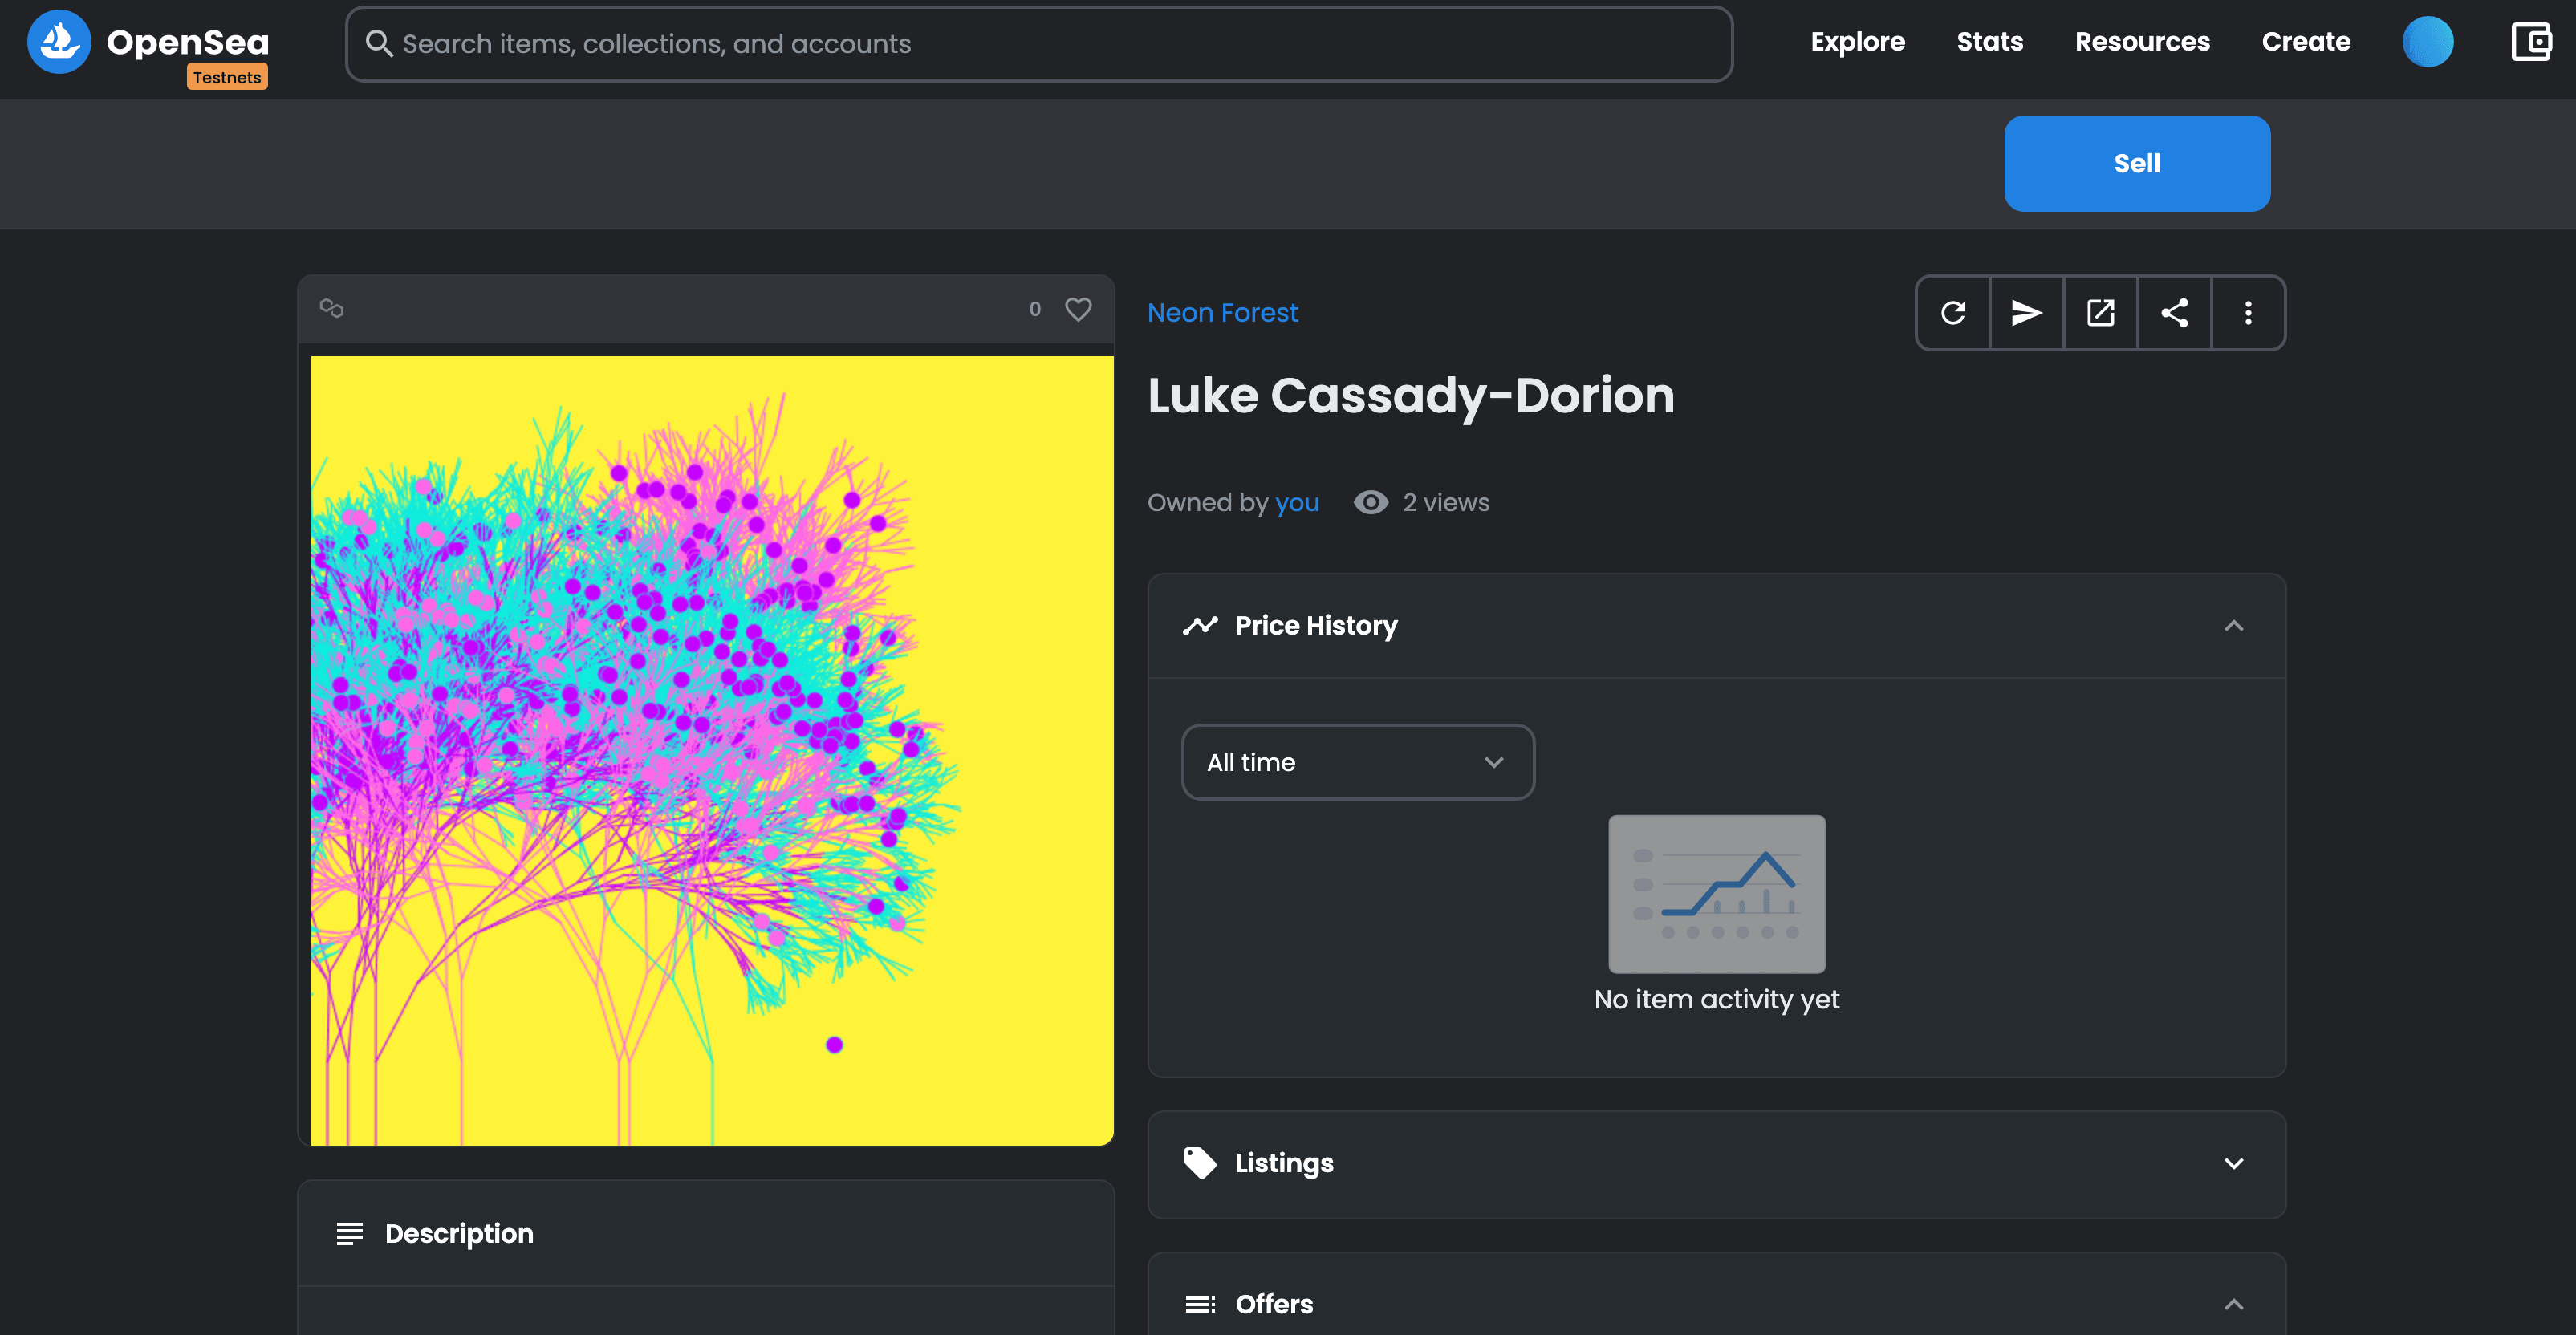Expand the Listings section
The image size is (2576, 1335).
pos(2233,1163)
